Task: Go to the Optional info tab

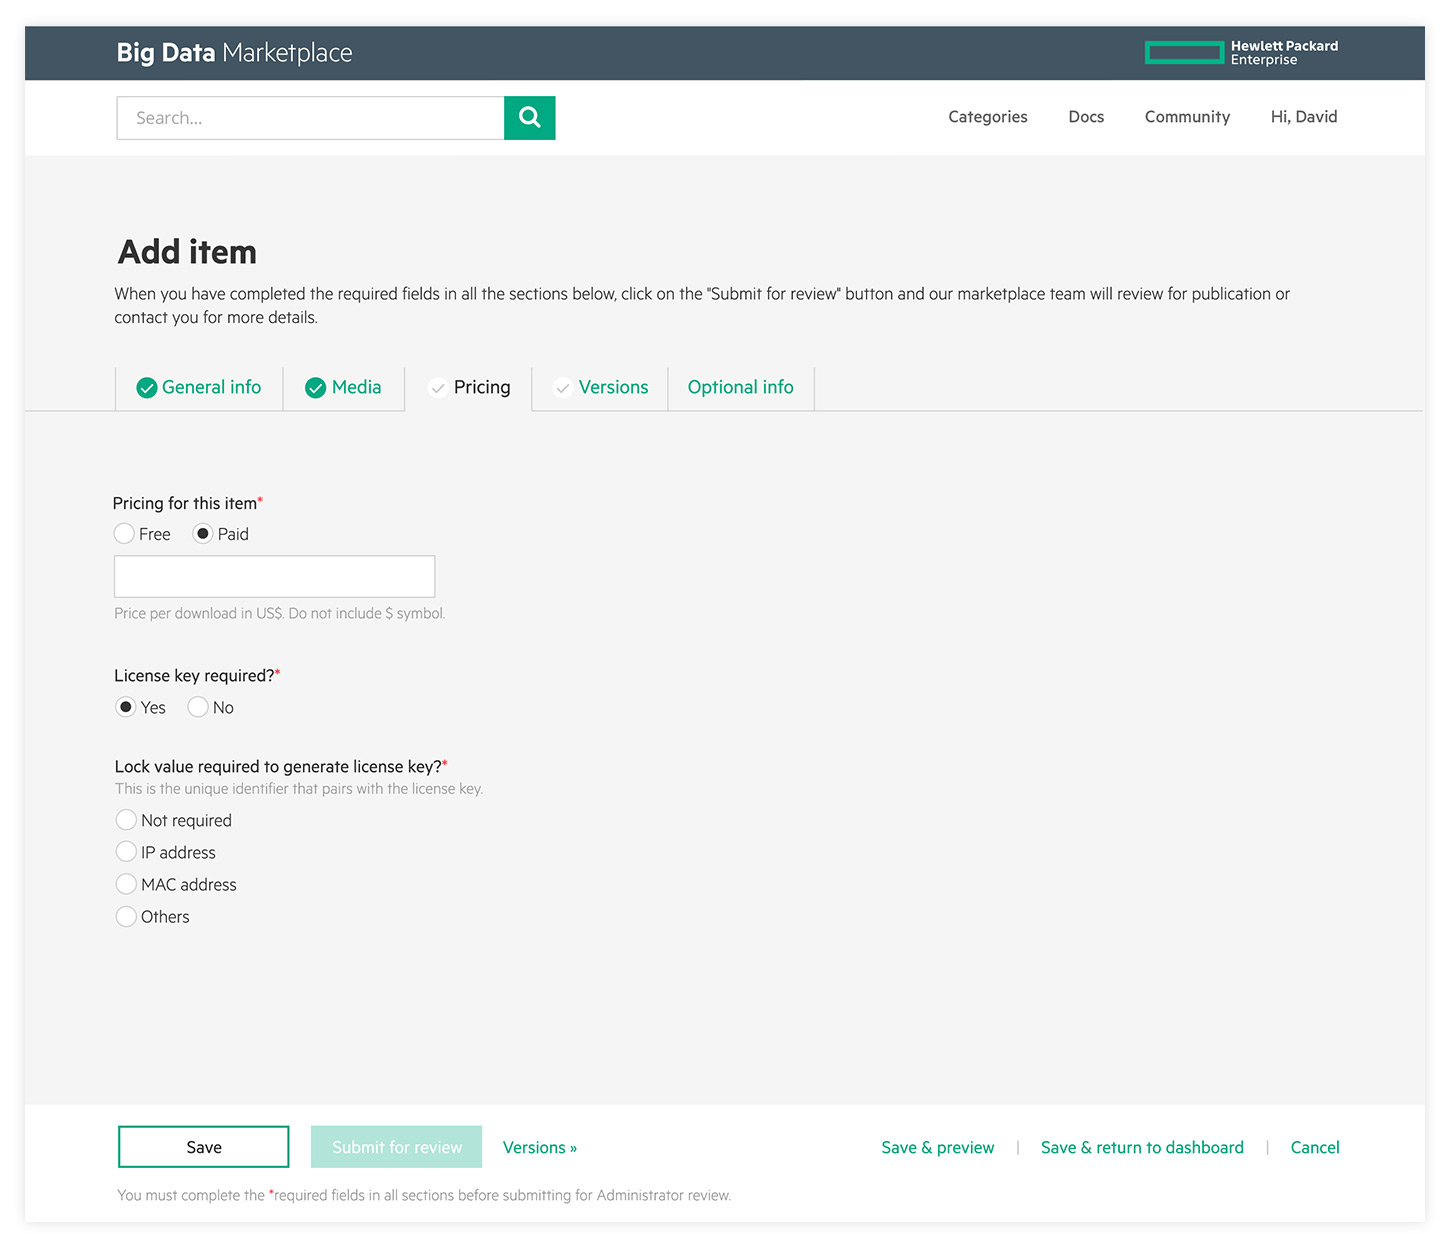Action: [740, 388]
